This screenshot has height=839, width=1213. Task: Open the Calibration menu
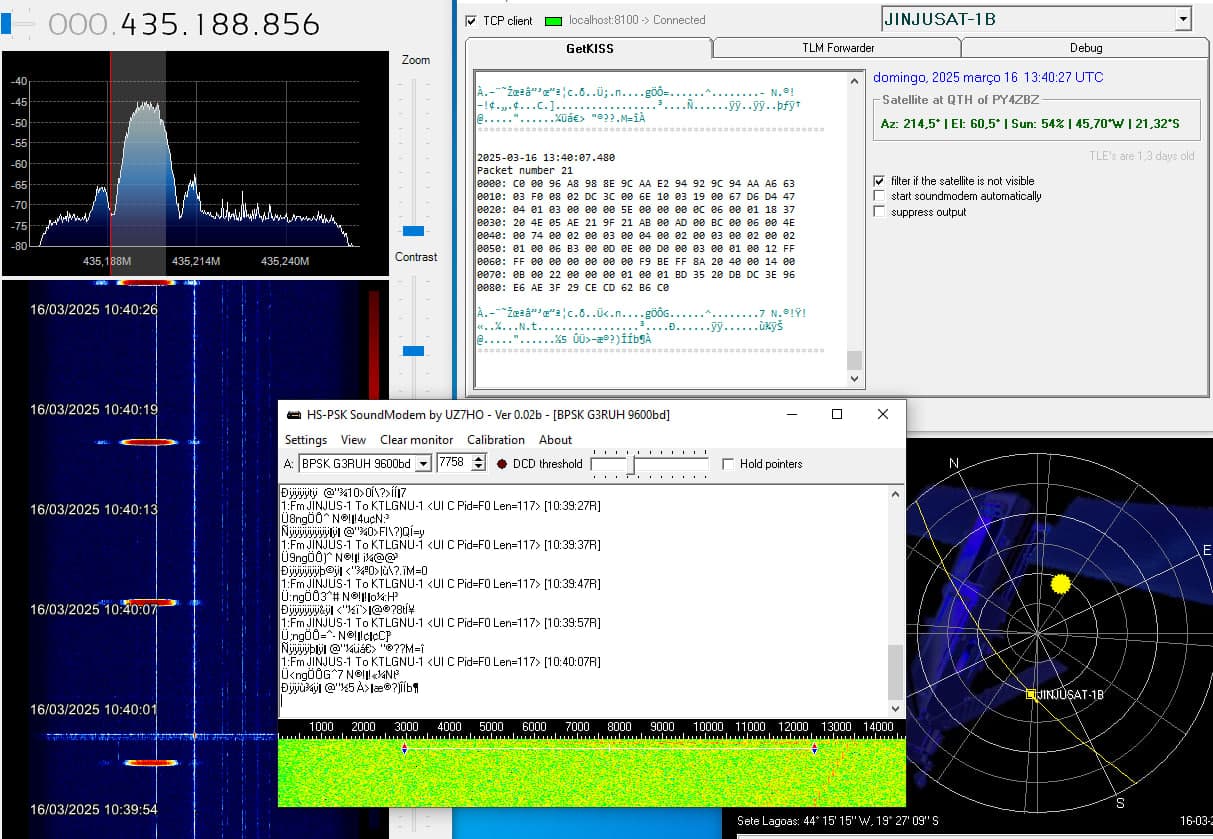(496, 440)
